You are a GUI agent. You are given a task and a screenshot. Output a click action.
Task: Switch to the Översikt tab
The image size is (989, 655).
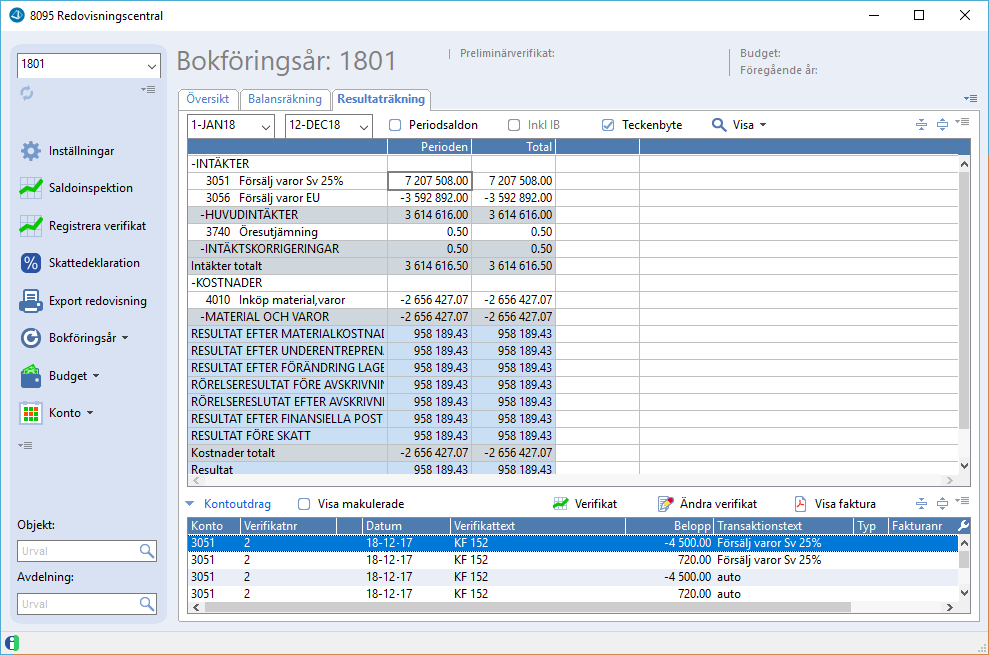tap(208, 99)
